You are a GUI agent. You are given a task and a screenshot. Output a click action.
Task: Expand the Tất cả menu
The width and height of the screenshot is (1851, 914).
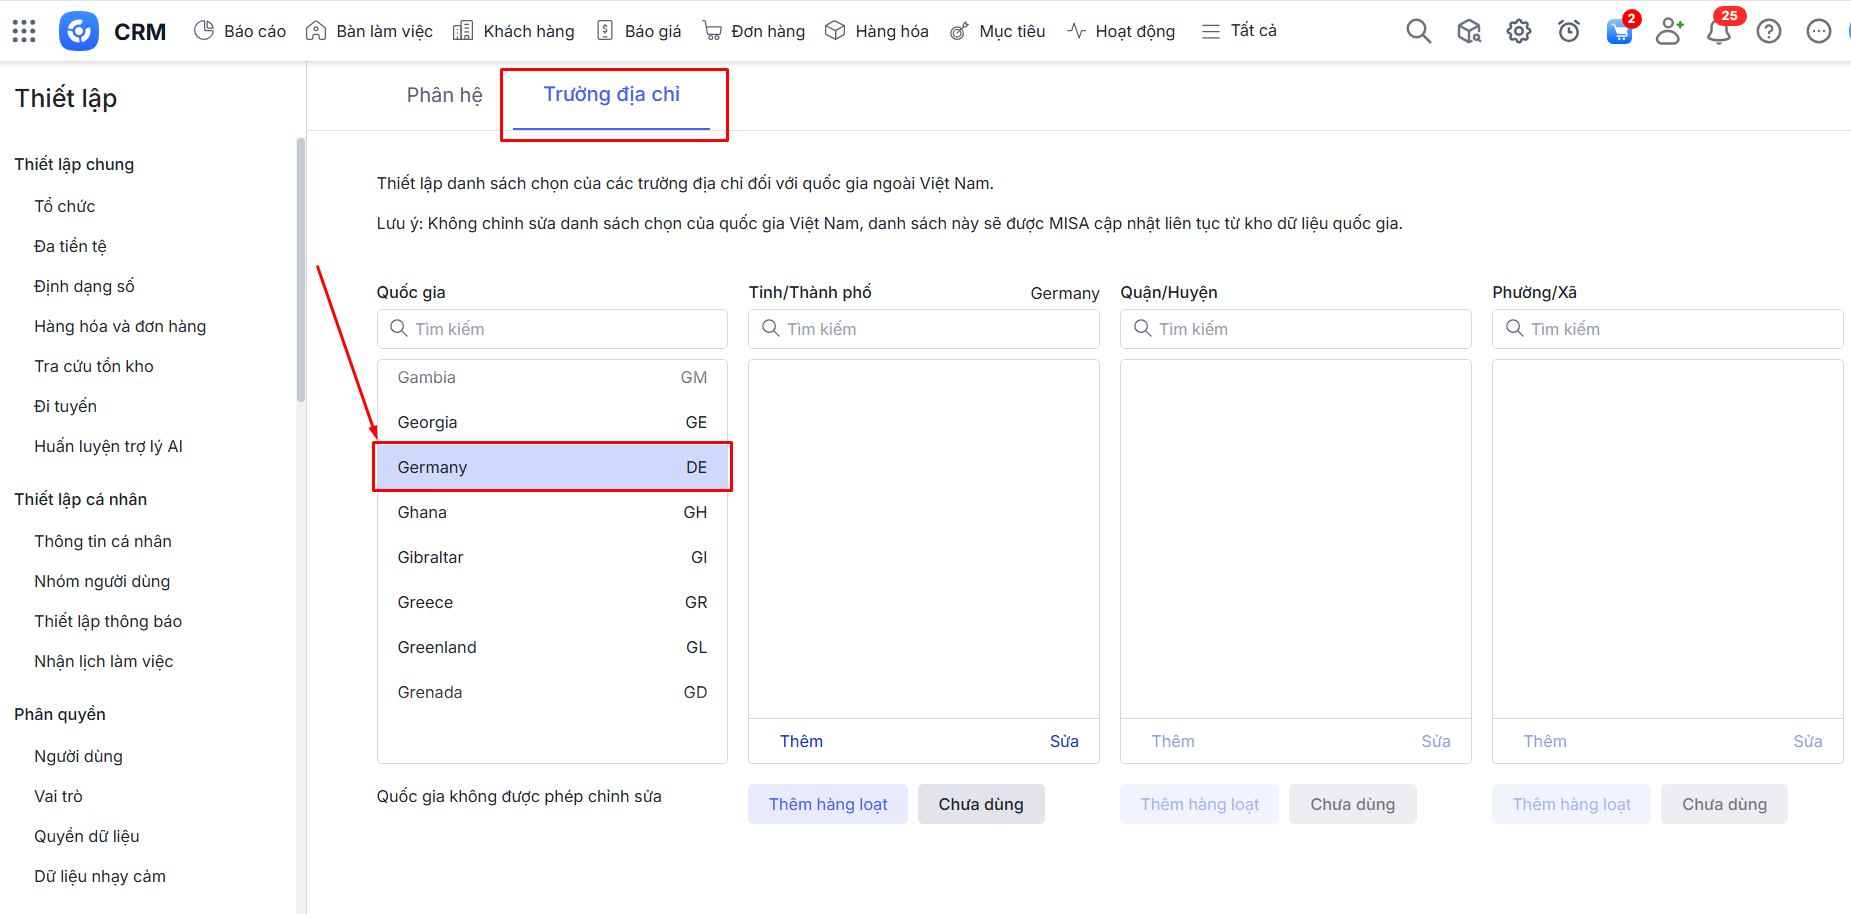coord(1239,31)
